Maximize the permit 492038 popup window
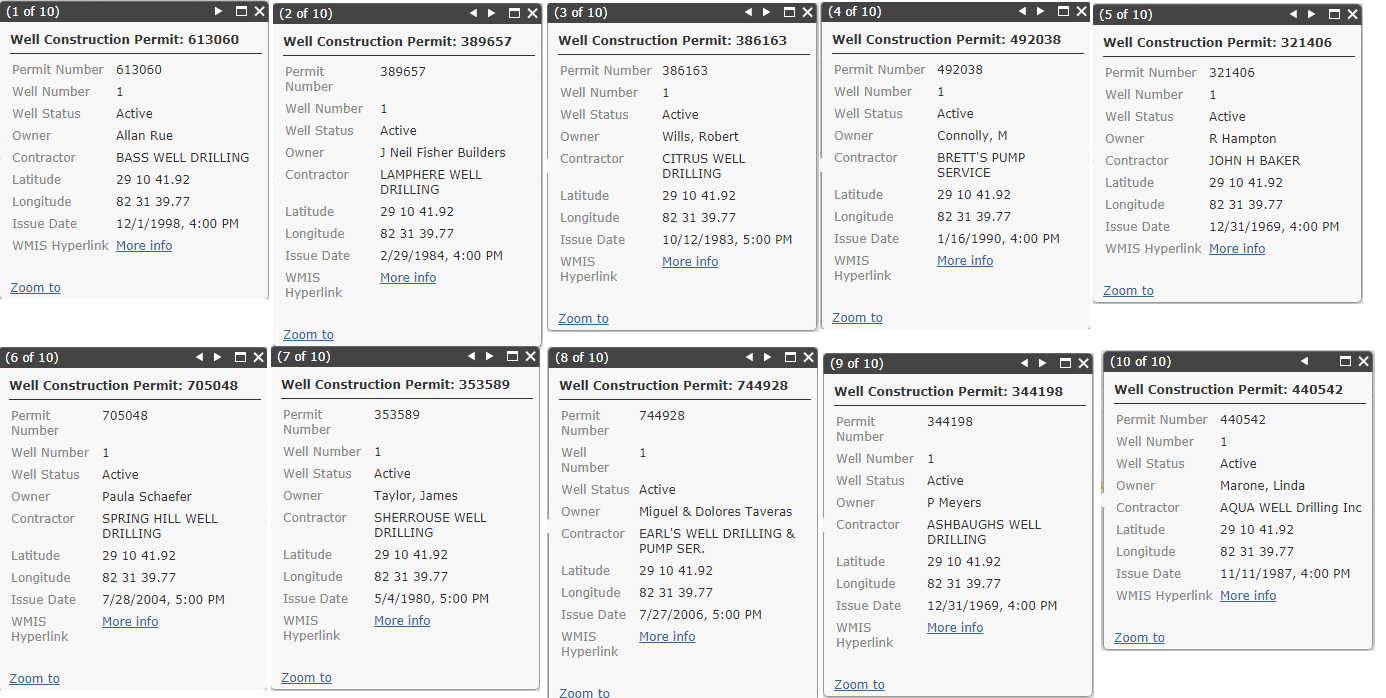1386x698 pixels. click(1062, 11)
